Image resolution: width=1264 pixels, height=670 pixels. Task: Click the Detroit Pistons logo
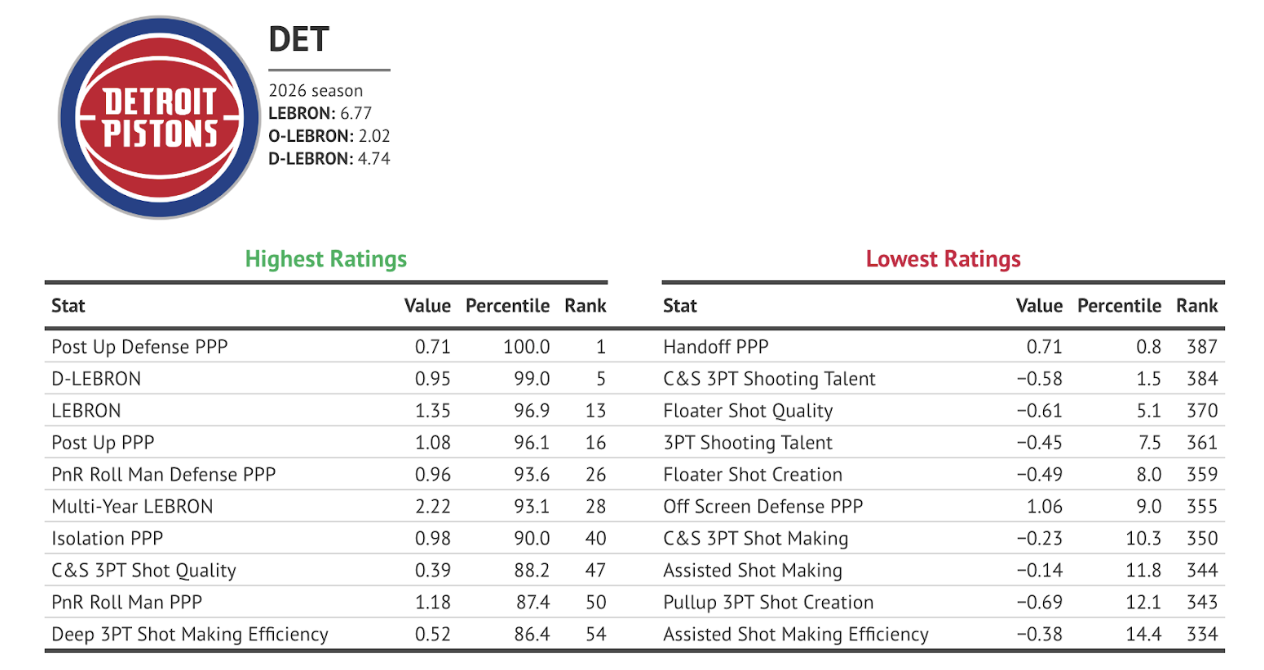coord(160,119)
